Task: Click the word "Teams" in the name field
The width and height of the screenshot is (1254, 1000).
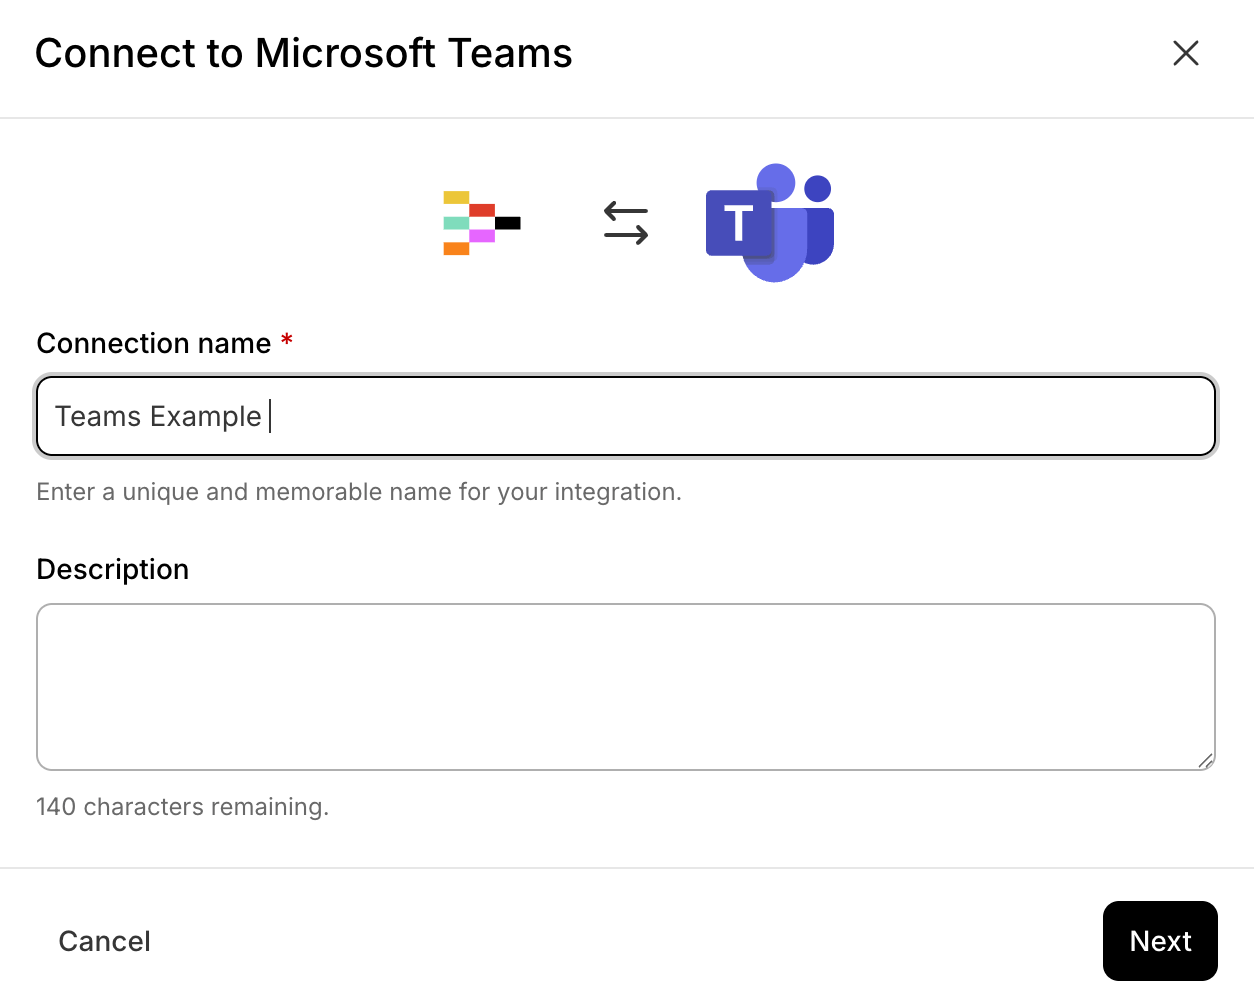Action: 98,416
